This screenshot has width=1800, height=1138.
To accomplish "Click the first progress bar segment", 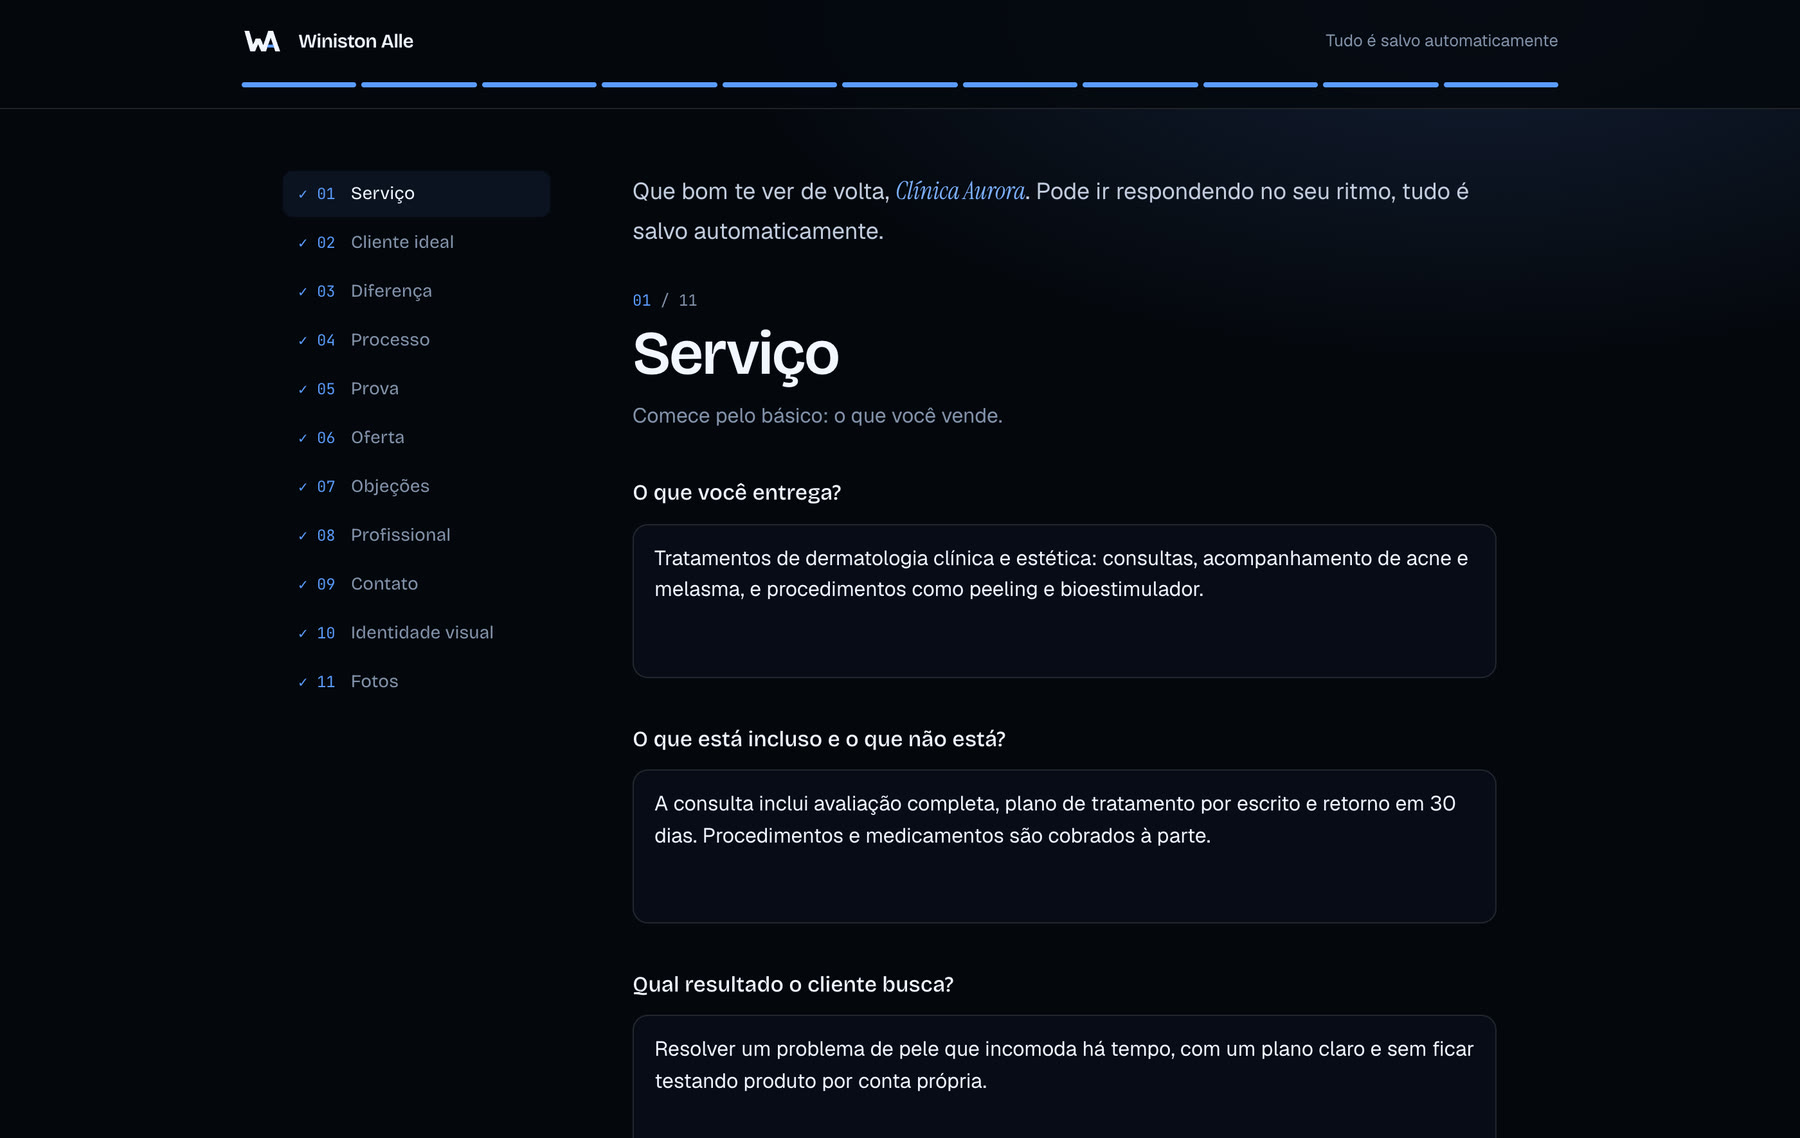I will (299, 85).
